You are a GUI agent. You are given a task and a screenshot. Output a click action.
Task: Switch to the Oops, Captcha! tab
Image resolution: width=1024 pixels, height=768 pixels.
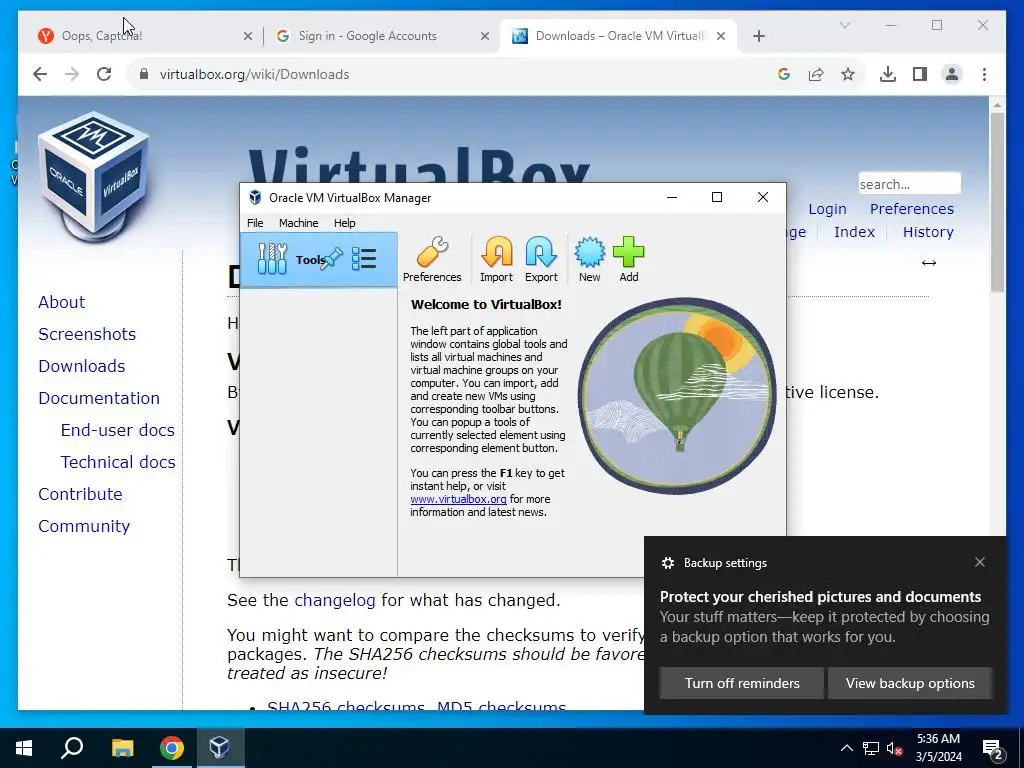(145, 36)
